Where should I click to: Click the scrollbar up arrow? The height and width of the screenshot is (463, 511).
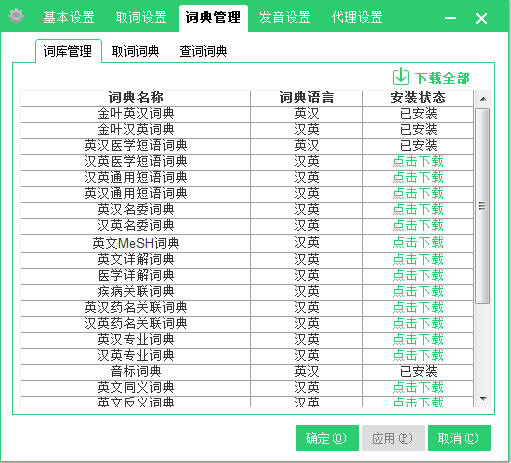[483, 99]
